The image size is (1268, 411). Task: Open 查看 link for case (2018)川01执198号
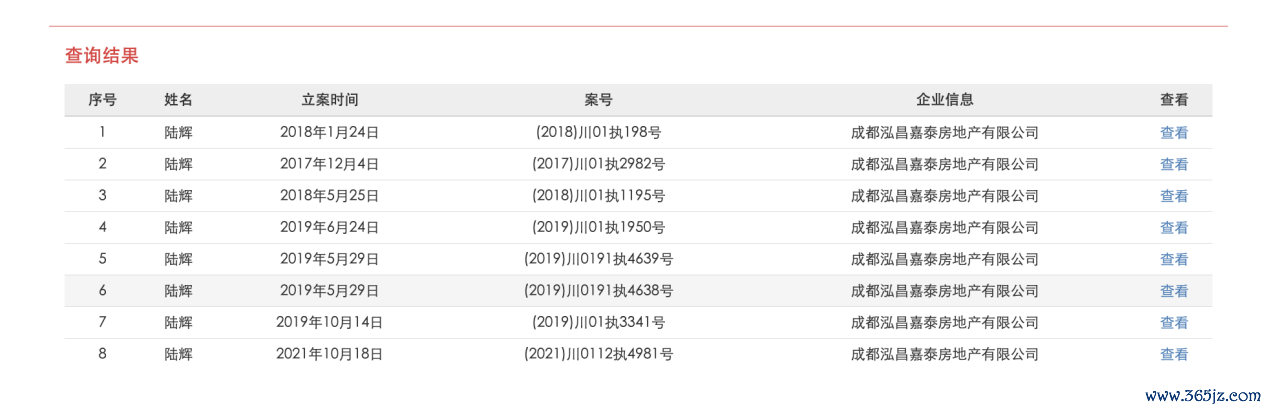click(x=1173, y=133)
